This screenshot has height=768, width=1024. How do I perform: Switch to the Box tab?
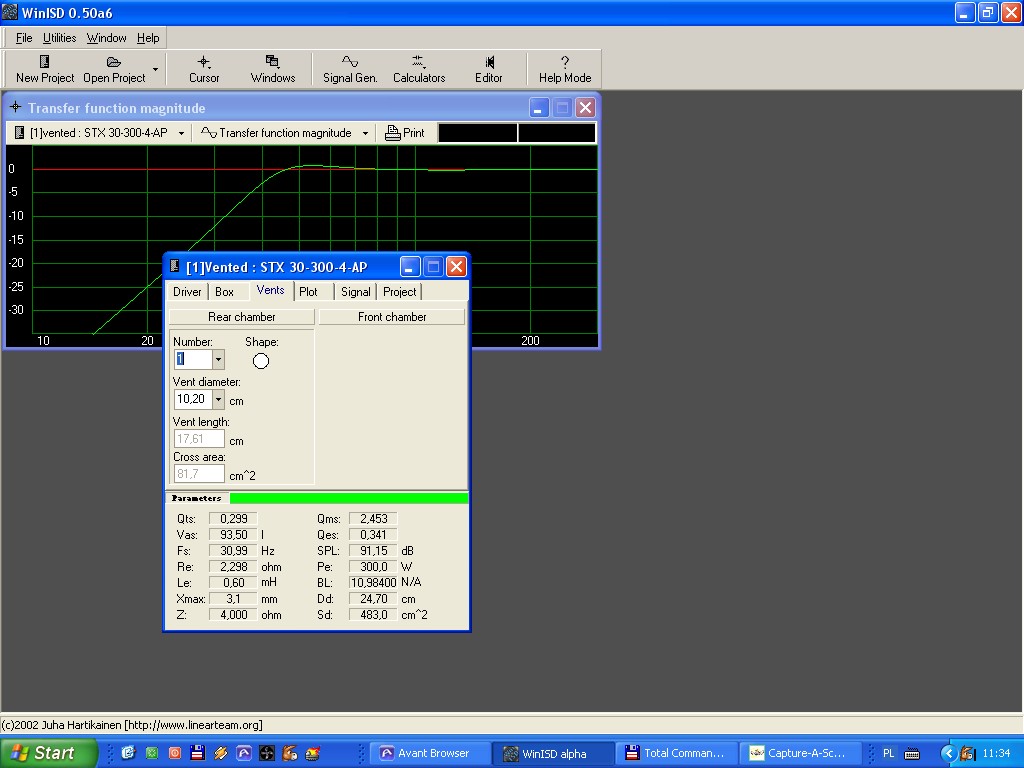click(x=225, y=292)
